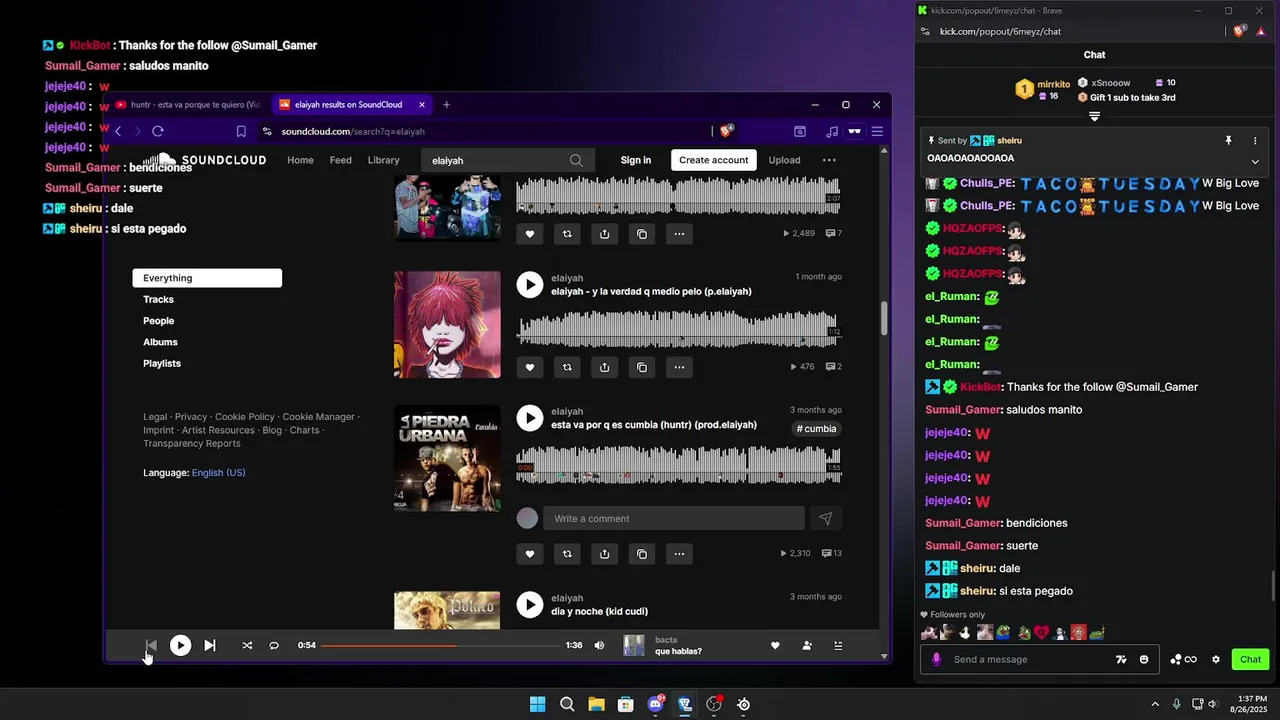Share 'y la verdad q medio pelo' track
This screenshot has width=1280, height=720.
604,367
